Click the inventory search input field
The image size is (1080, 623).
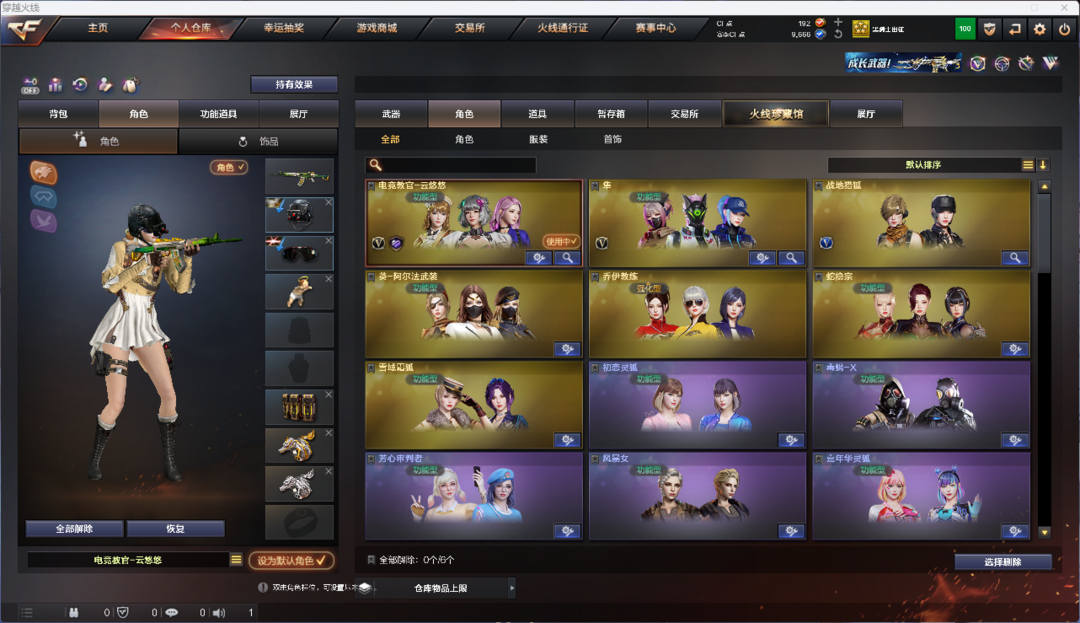pyautogui.click(x=451, y=165)
